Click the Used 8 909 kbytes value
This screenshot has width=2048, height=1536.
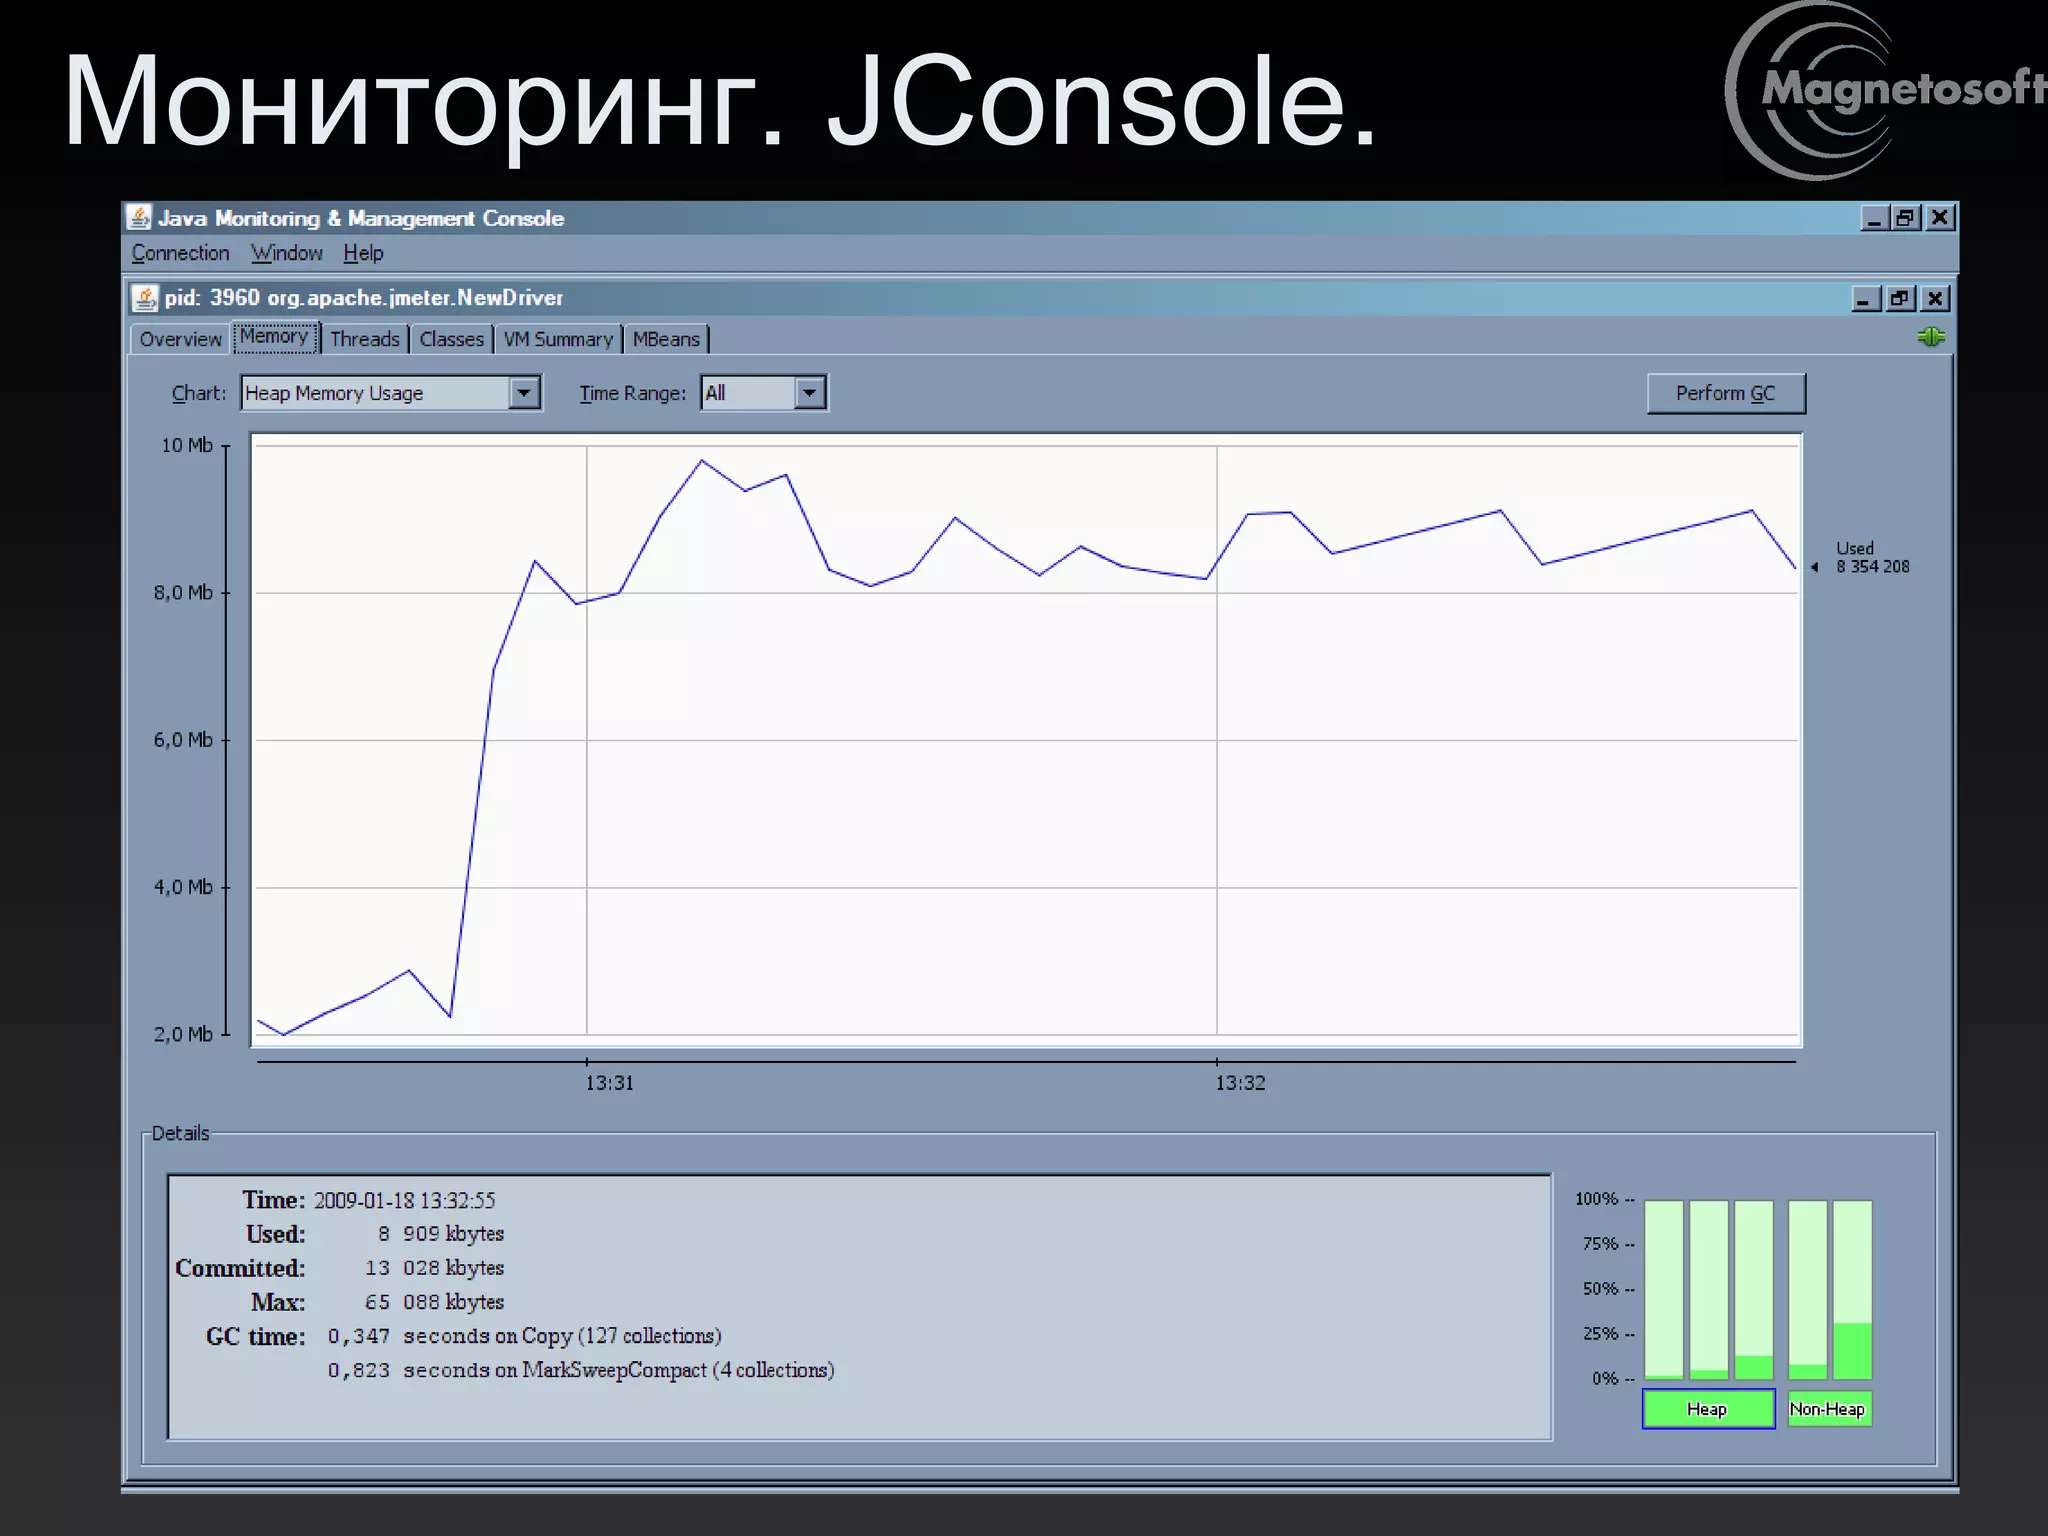tap(440, 1234)
